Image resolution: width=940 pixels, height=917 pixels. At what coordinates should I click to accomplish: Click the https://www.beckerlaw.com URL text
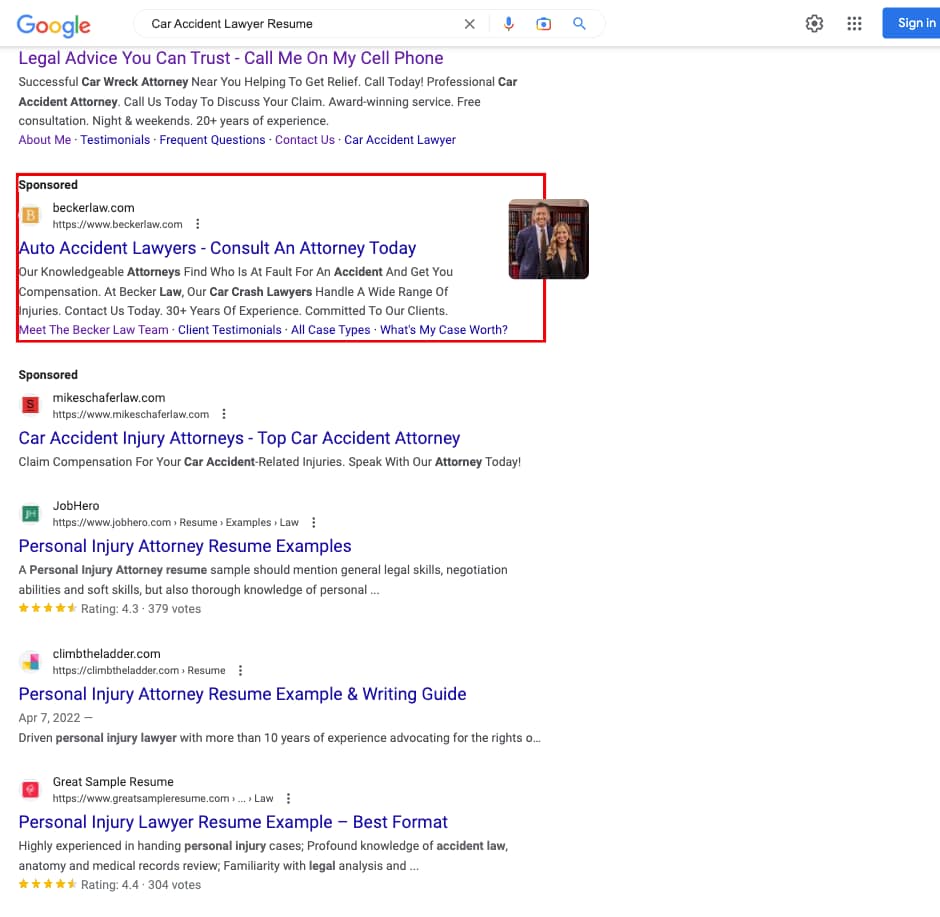(x=118, y=224)
